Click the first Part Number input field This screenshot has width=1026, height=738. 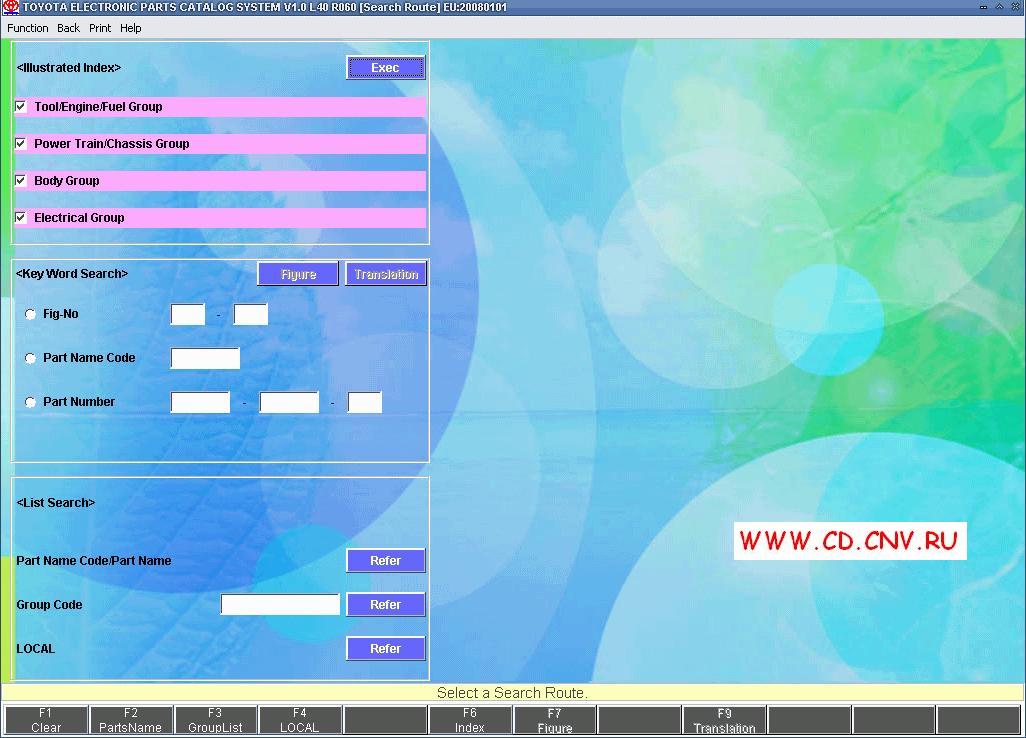[200, 402]
